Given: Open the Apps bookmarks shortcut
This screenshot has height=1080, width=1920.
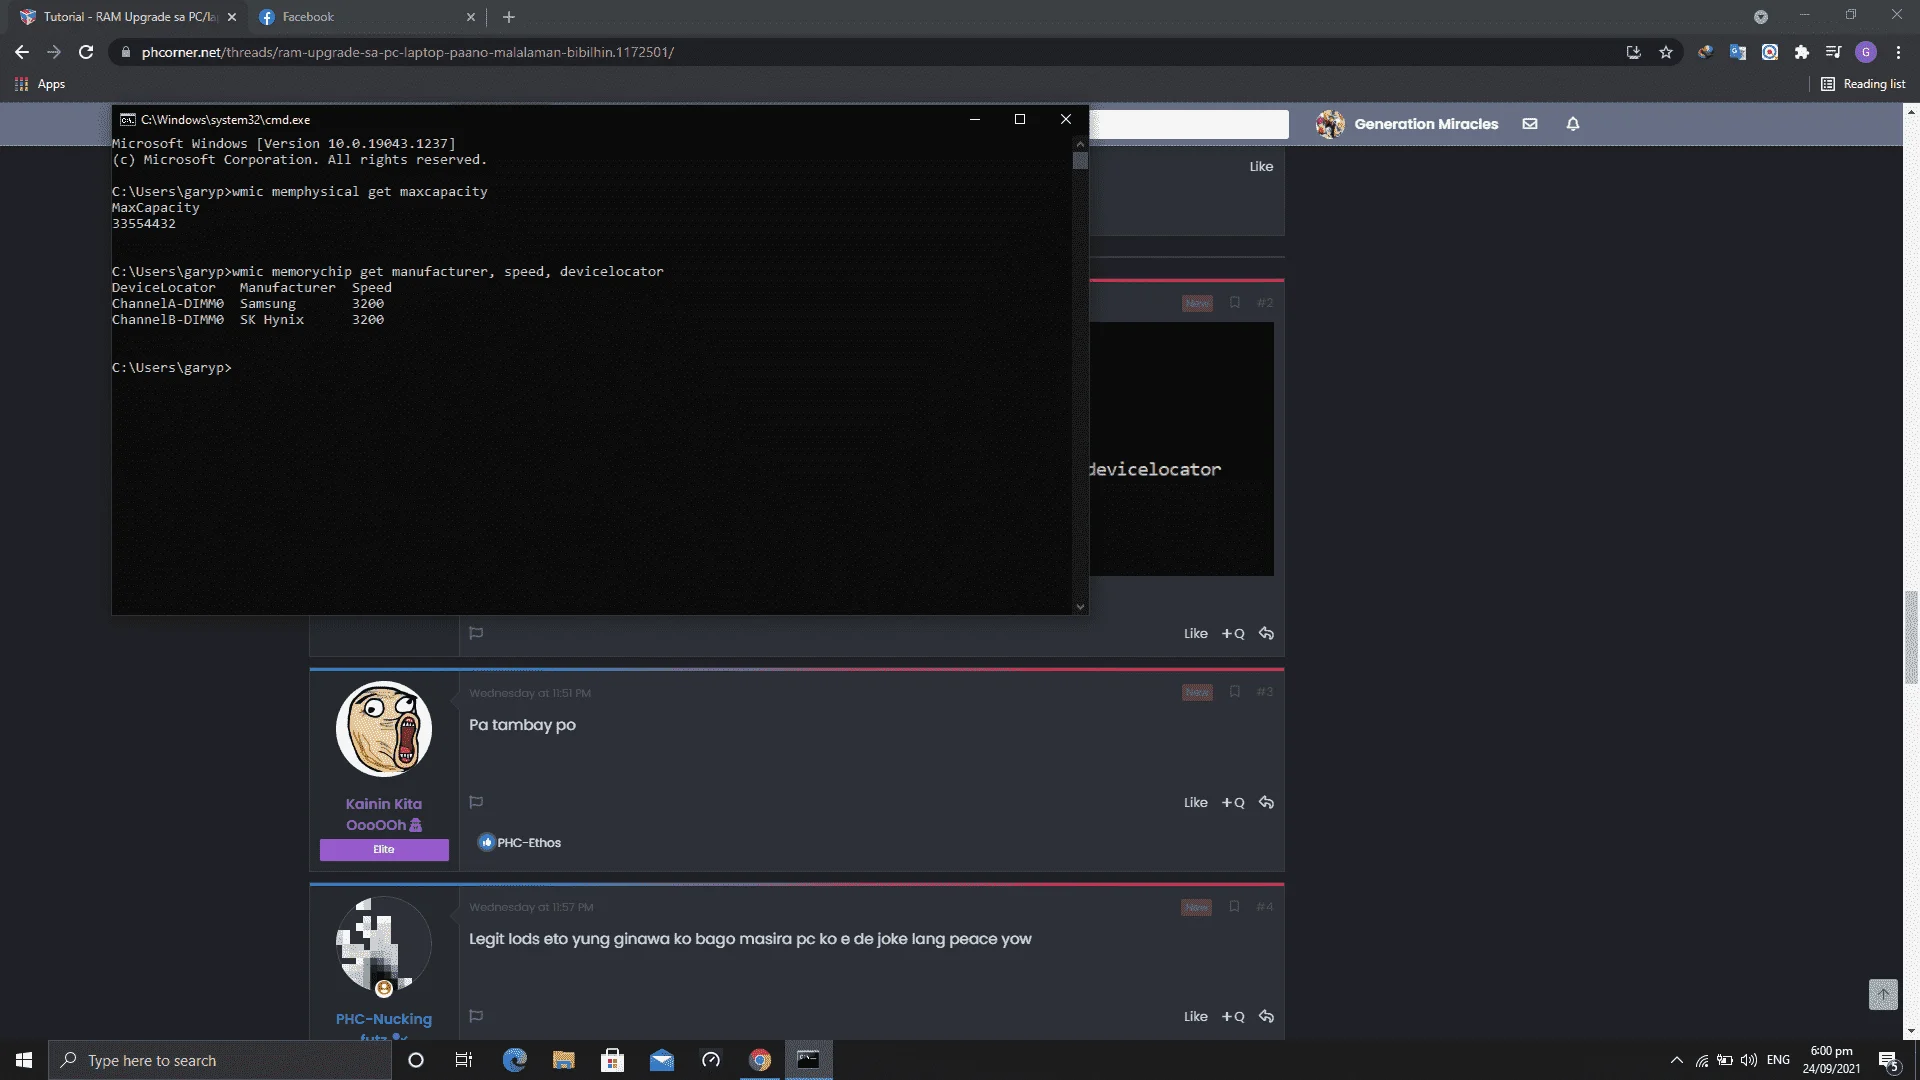Looking at the screenshot, I should click(x=40, y=84).
